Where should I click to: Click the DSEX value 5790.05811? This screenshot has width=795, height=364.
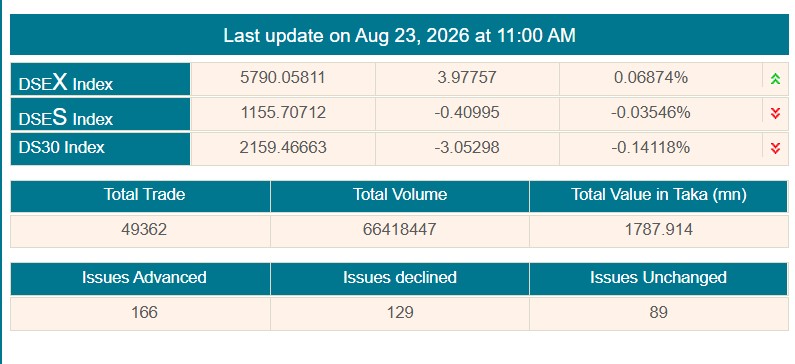tap(283, 78)
